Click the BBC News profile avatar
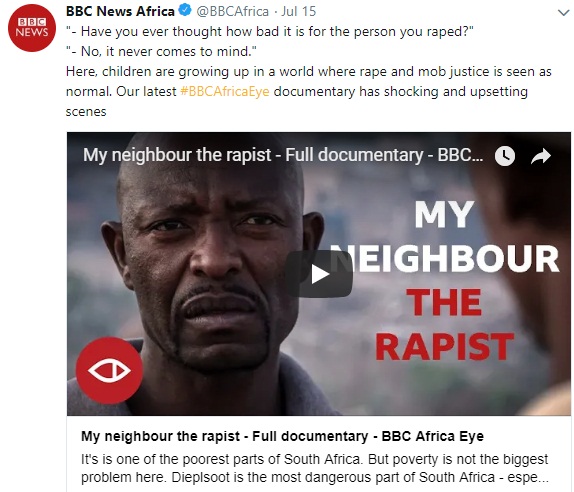Viewport: 574px width, 492px height. 32,28
